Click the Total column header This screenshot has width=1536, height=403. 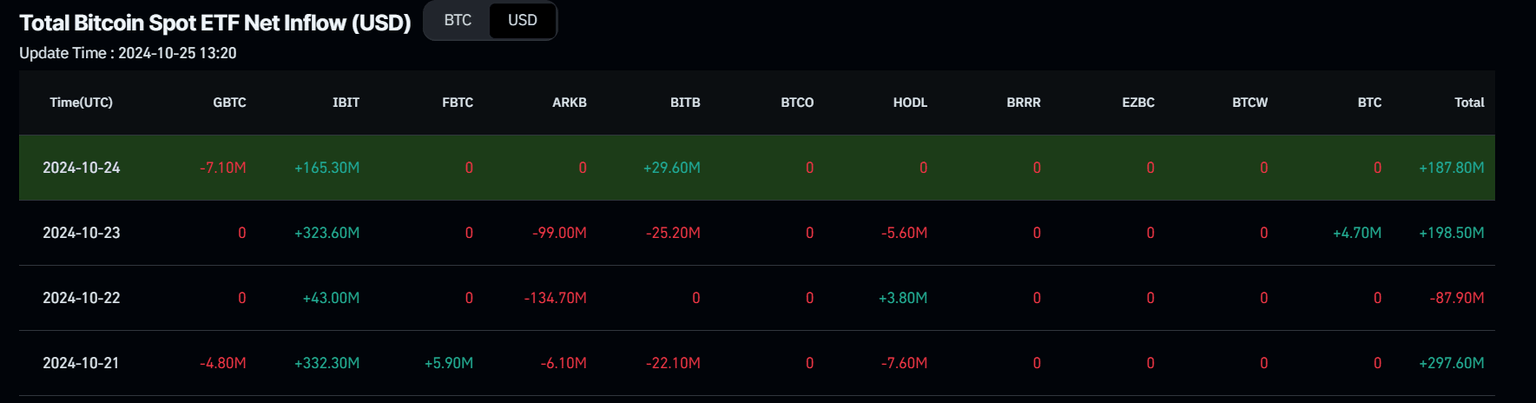(x=1470, y=102)
